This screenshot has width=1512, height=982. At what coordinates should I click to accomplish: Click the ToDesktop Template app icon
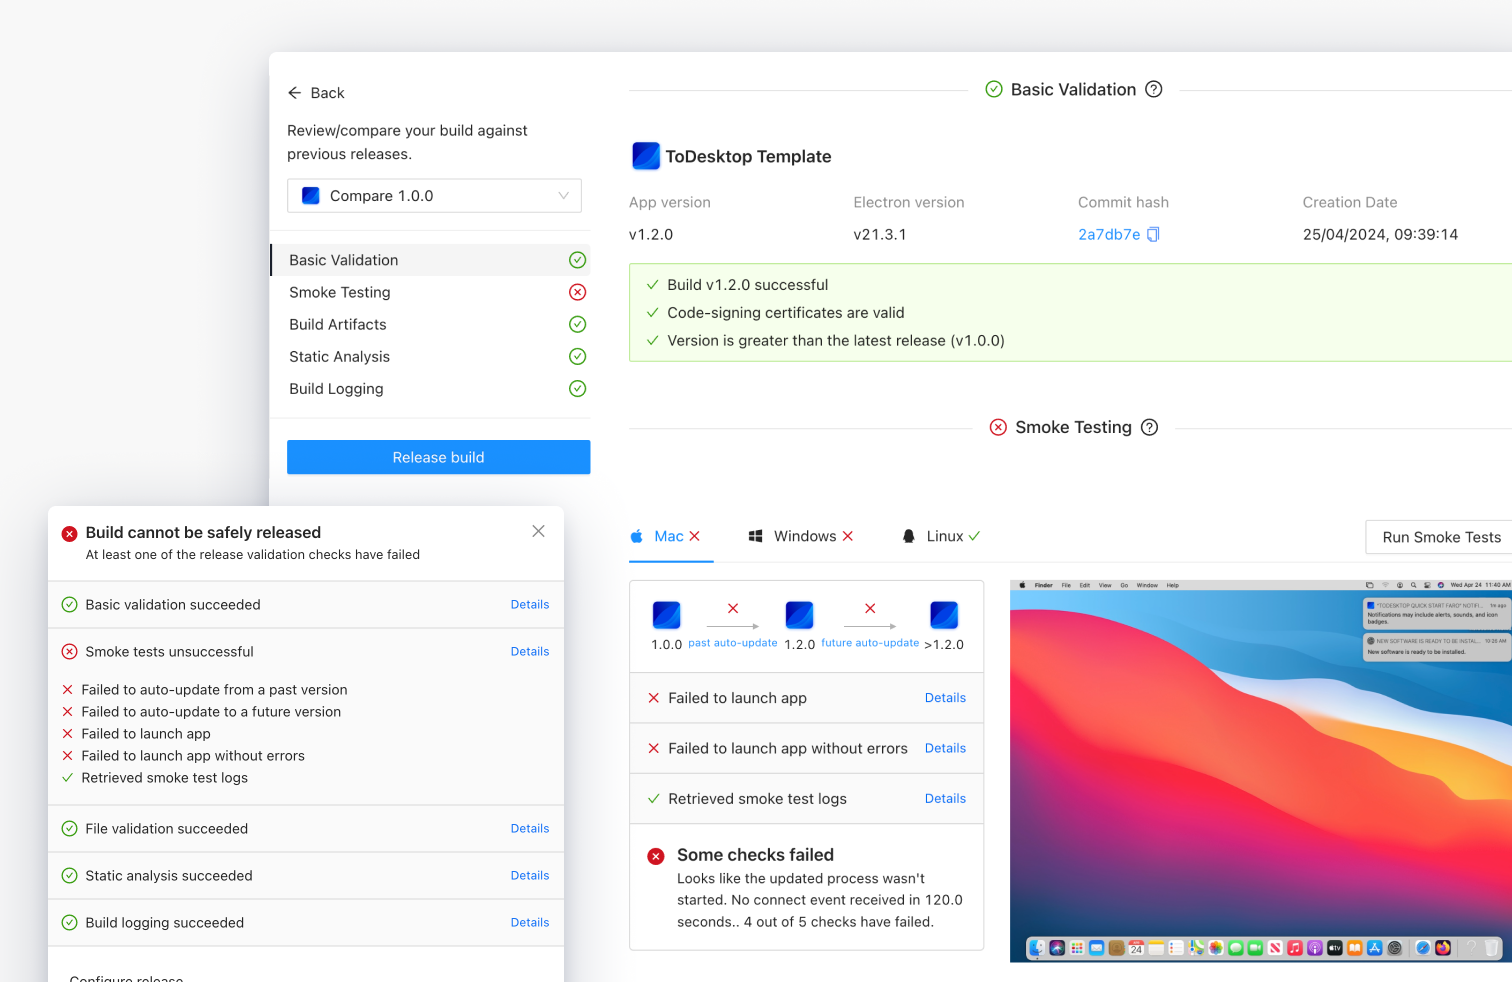(x=646, y=156)
